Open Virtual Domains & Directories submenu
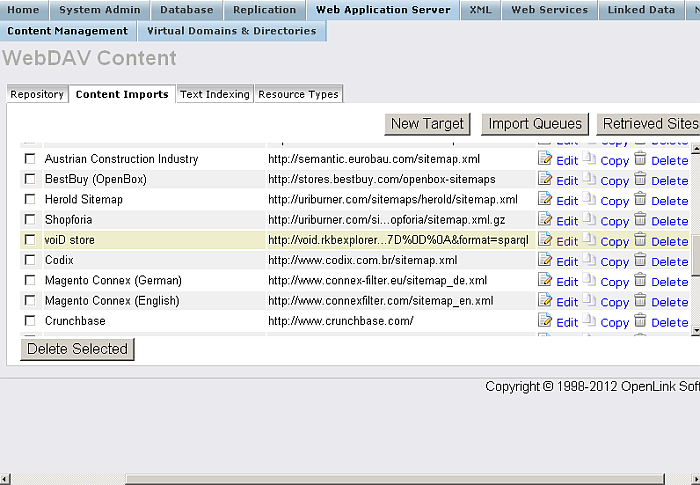The image size is (700, 485). pyautogui.click(x=232, y=31)
